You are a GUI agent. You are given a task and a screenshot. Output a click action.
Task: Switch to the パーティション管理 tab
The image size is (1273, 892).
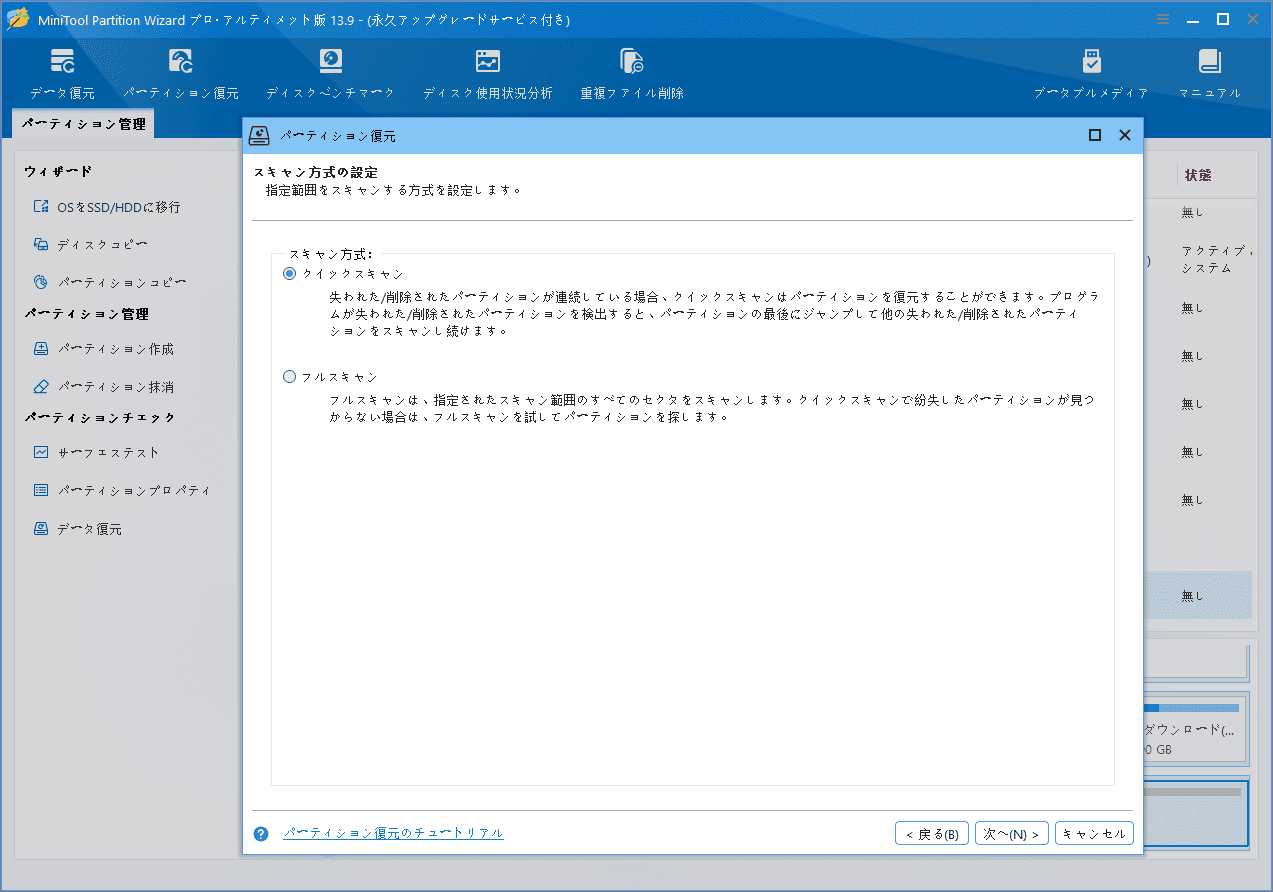pyautogui.click(x=83, y=125)
